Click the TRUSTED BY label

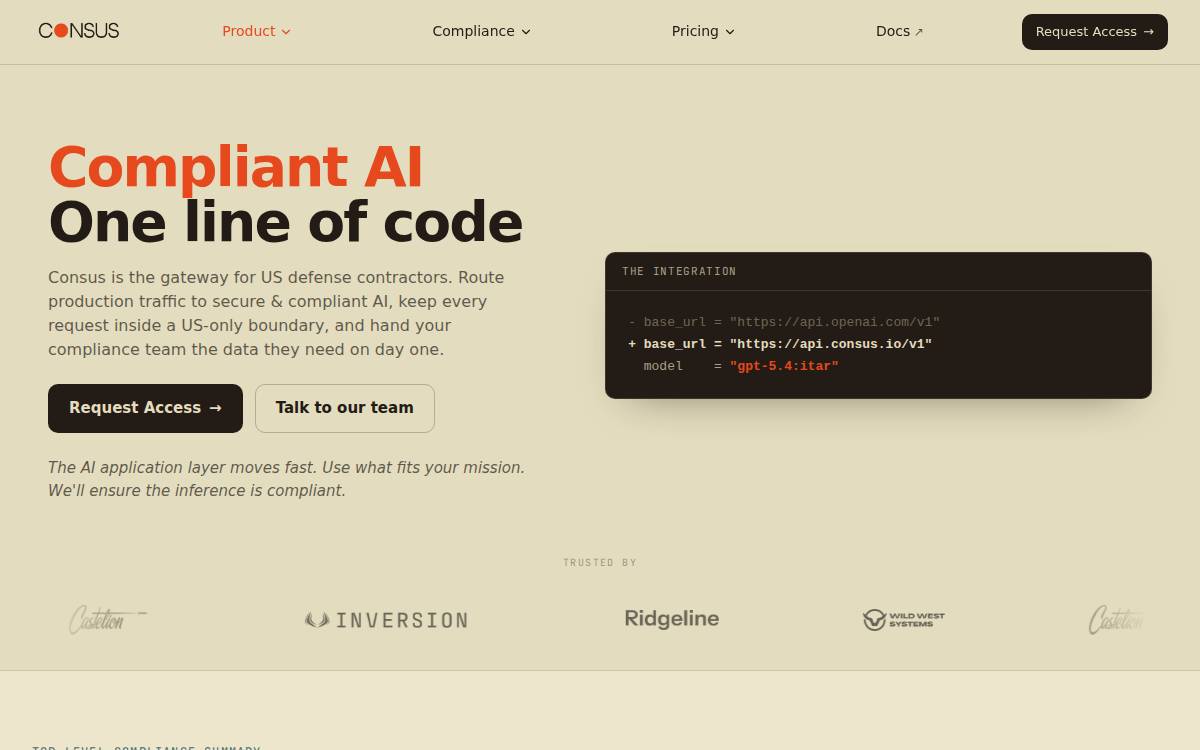[x=600, y=563]
